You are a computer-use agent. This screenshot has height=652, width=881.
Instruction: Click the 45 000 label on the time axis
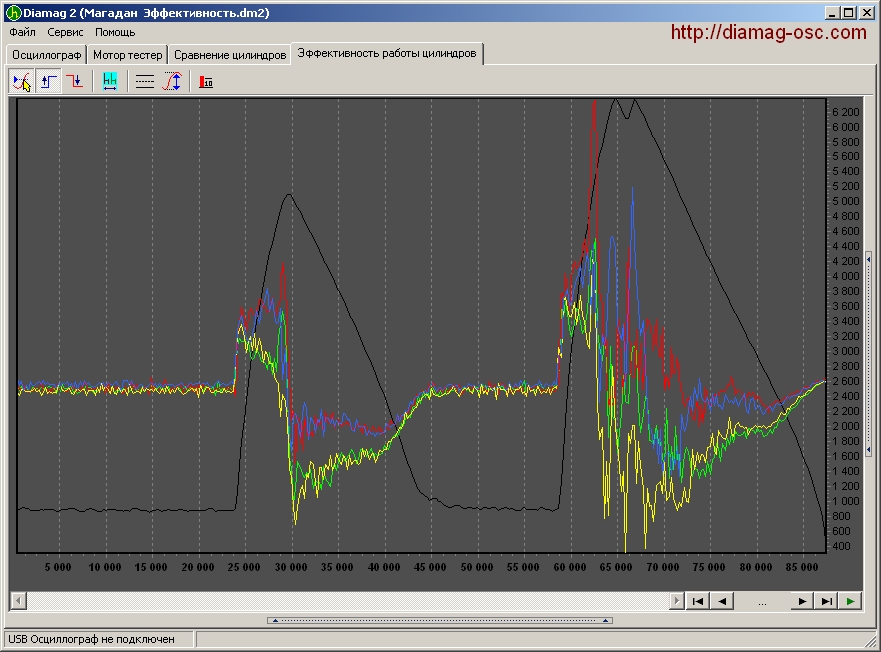point(430,567)
